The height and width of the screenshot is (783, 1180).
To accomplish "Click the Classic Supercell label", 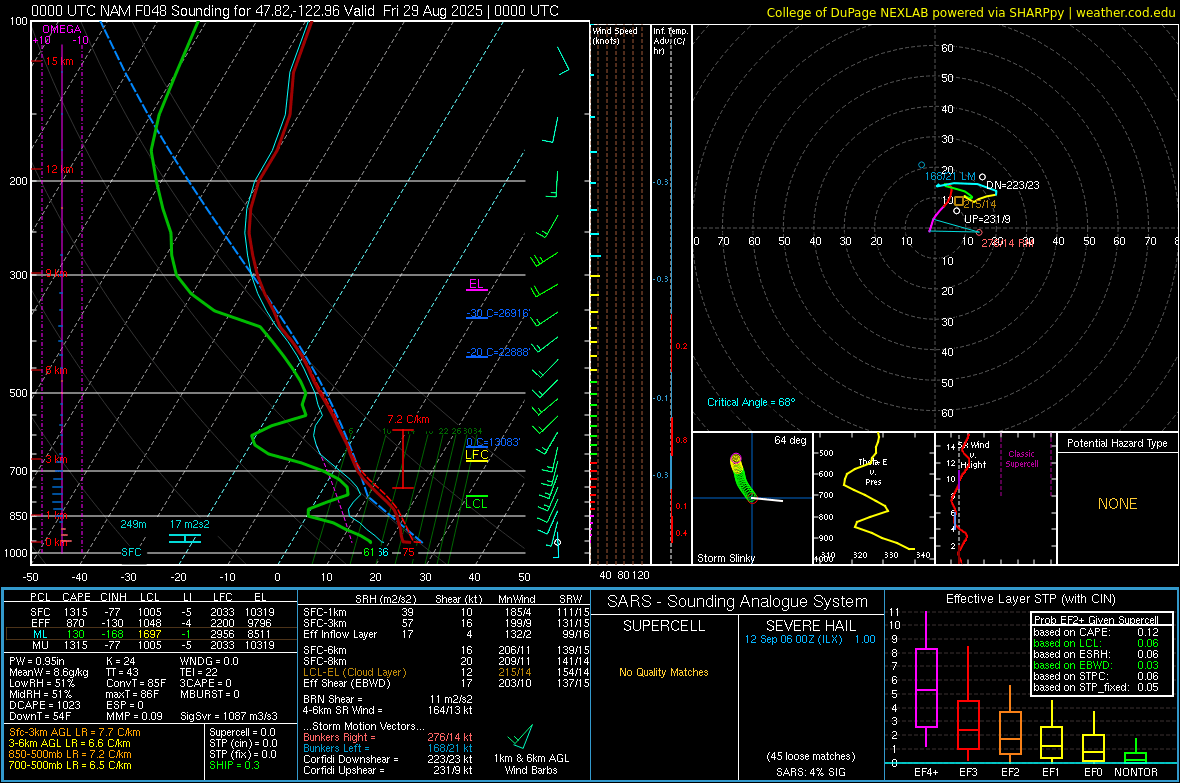I will (1021, 459).
